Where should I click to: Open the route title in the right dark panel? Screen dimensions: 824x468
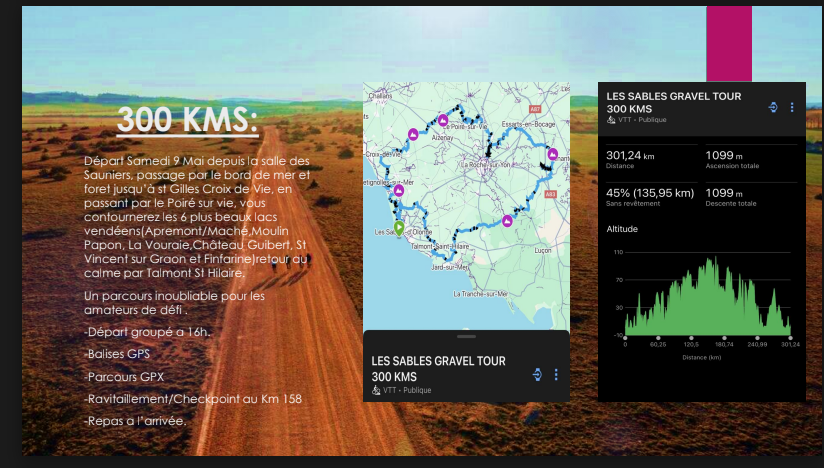[674, 102]
